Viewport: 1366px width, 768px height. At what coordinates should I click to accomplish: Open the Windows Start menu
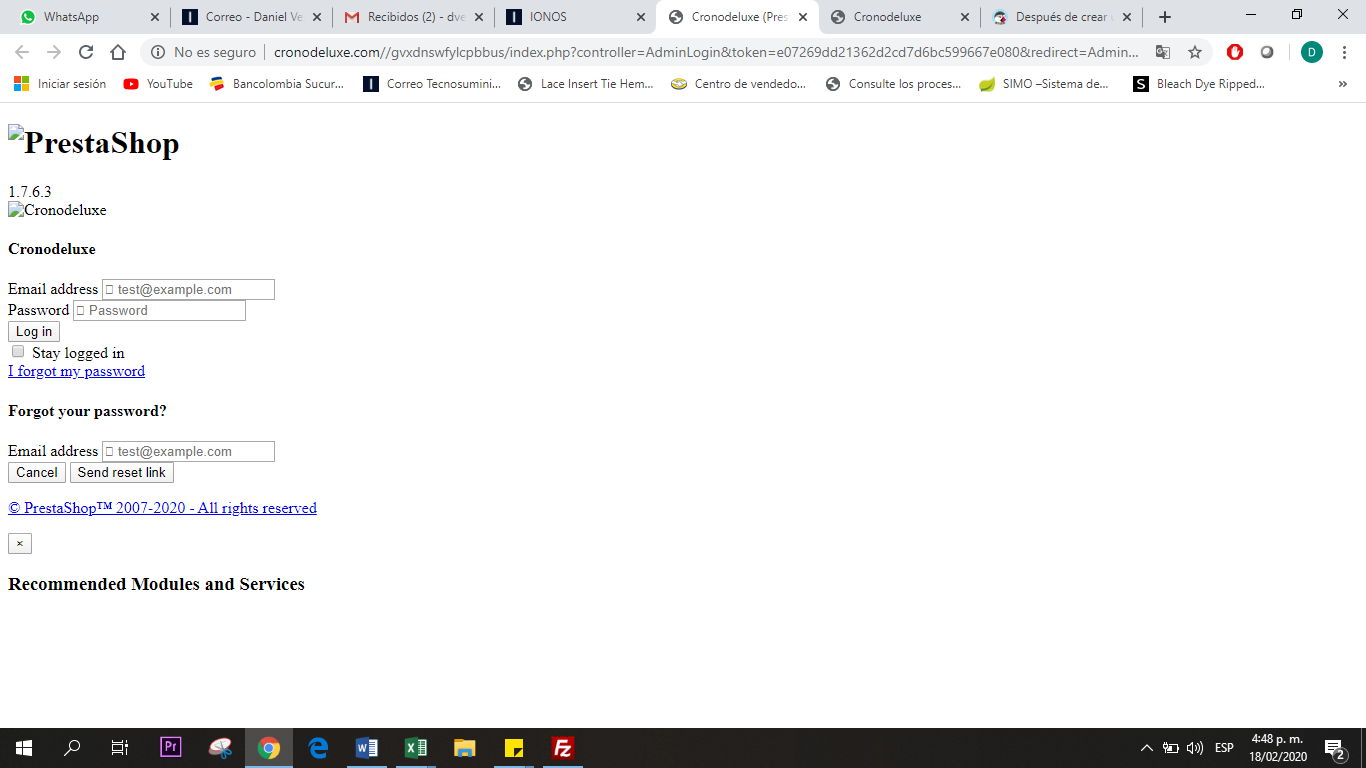pyautogui.click(x=23, y=748)
